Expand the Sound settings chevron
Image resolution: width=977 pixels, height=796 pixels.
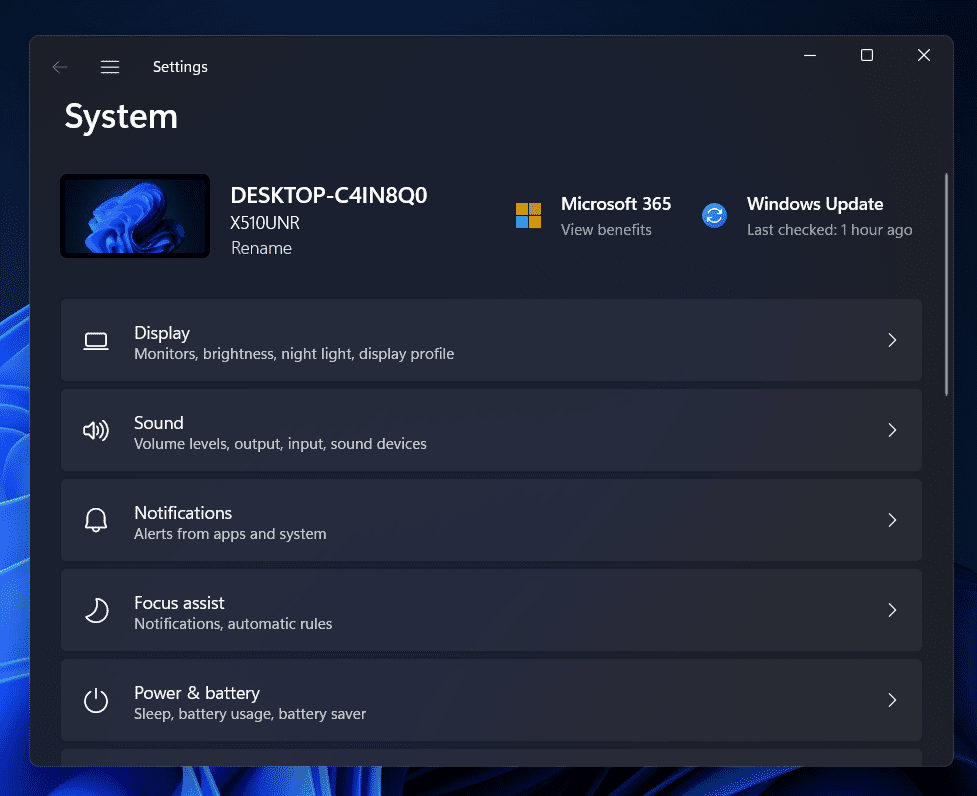tap(892, 430)
